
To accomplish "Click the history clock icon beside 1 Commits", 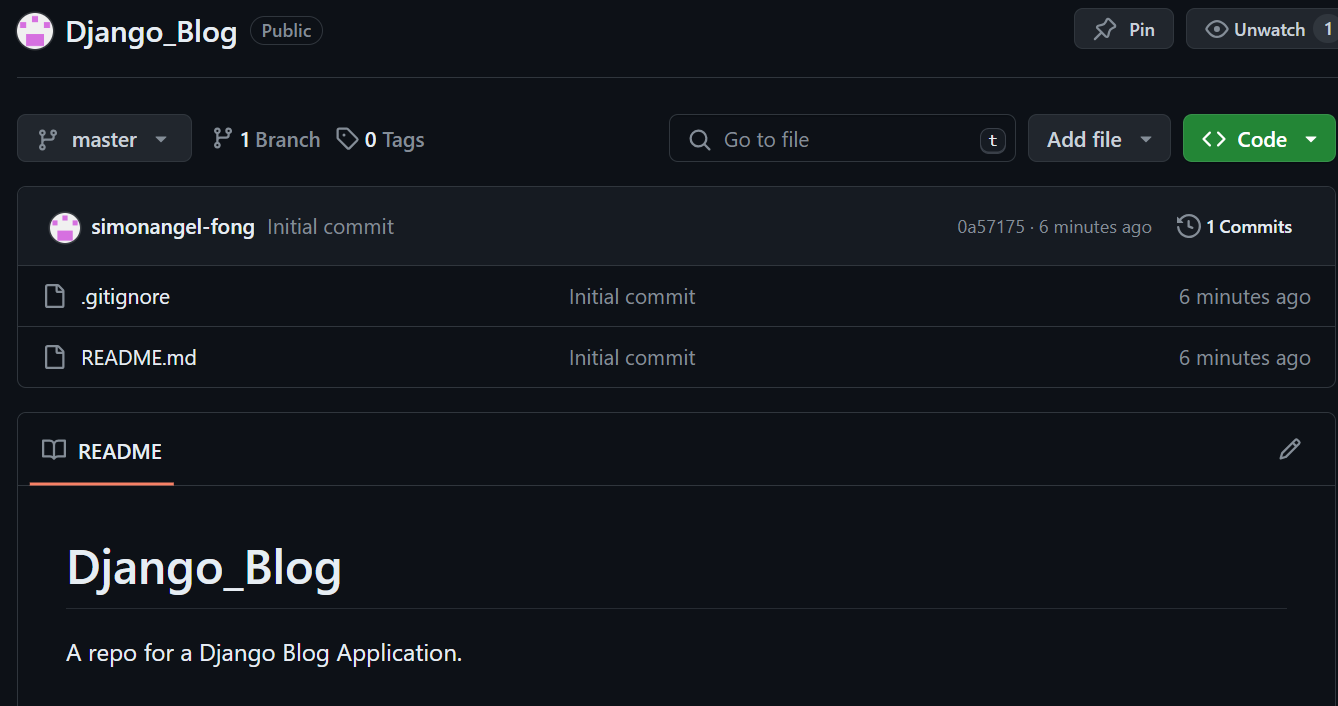I will coord(1188,226).
